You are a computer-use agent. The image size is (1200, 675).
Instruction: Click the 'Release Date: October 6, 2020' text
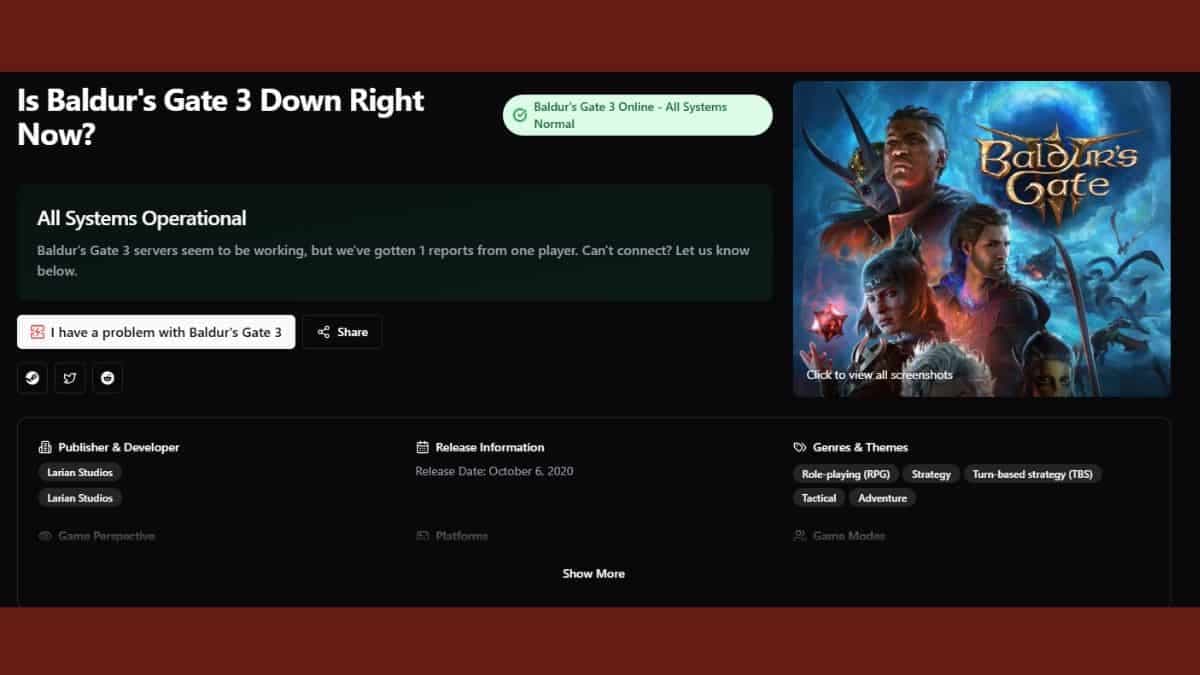494,471
